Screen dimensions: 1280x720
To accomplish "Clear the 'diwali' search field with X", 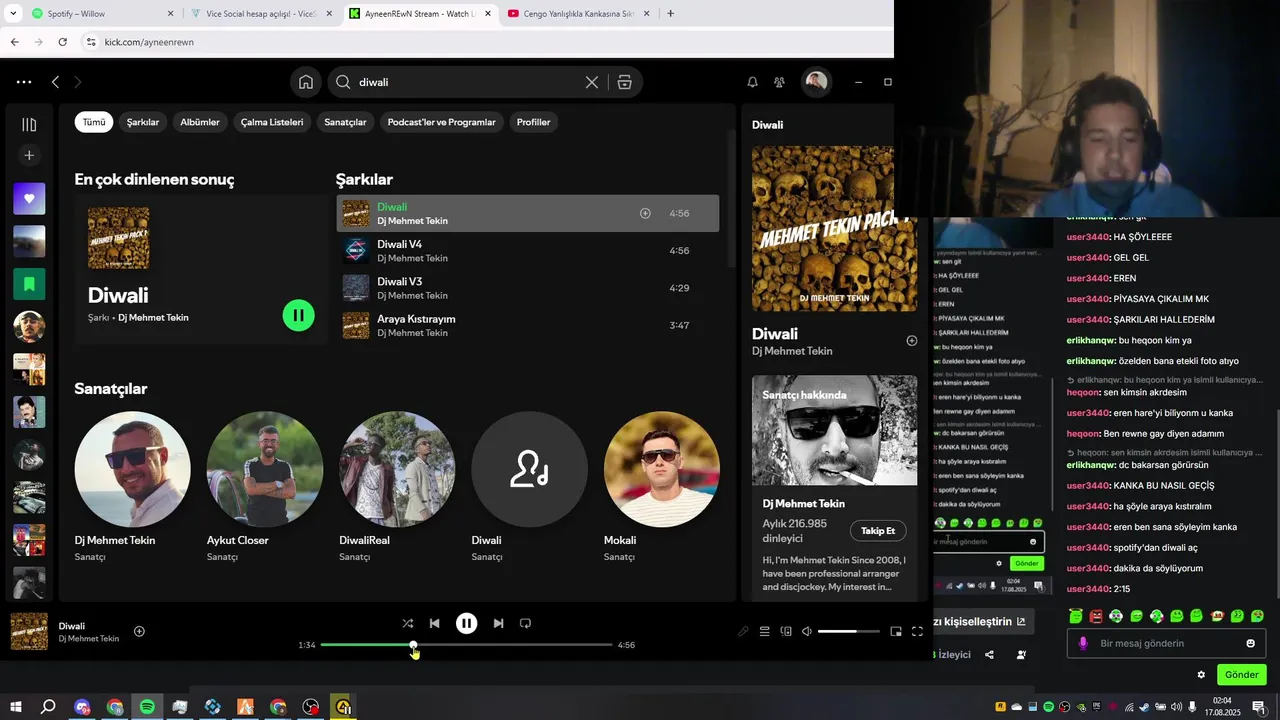I will [x=592, y=82].
